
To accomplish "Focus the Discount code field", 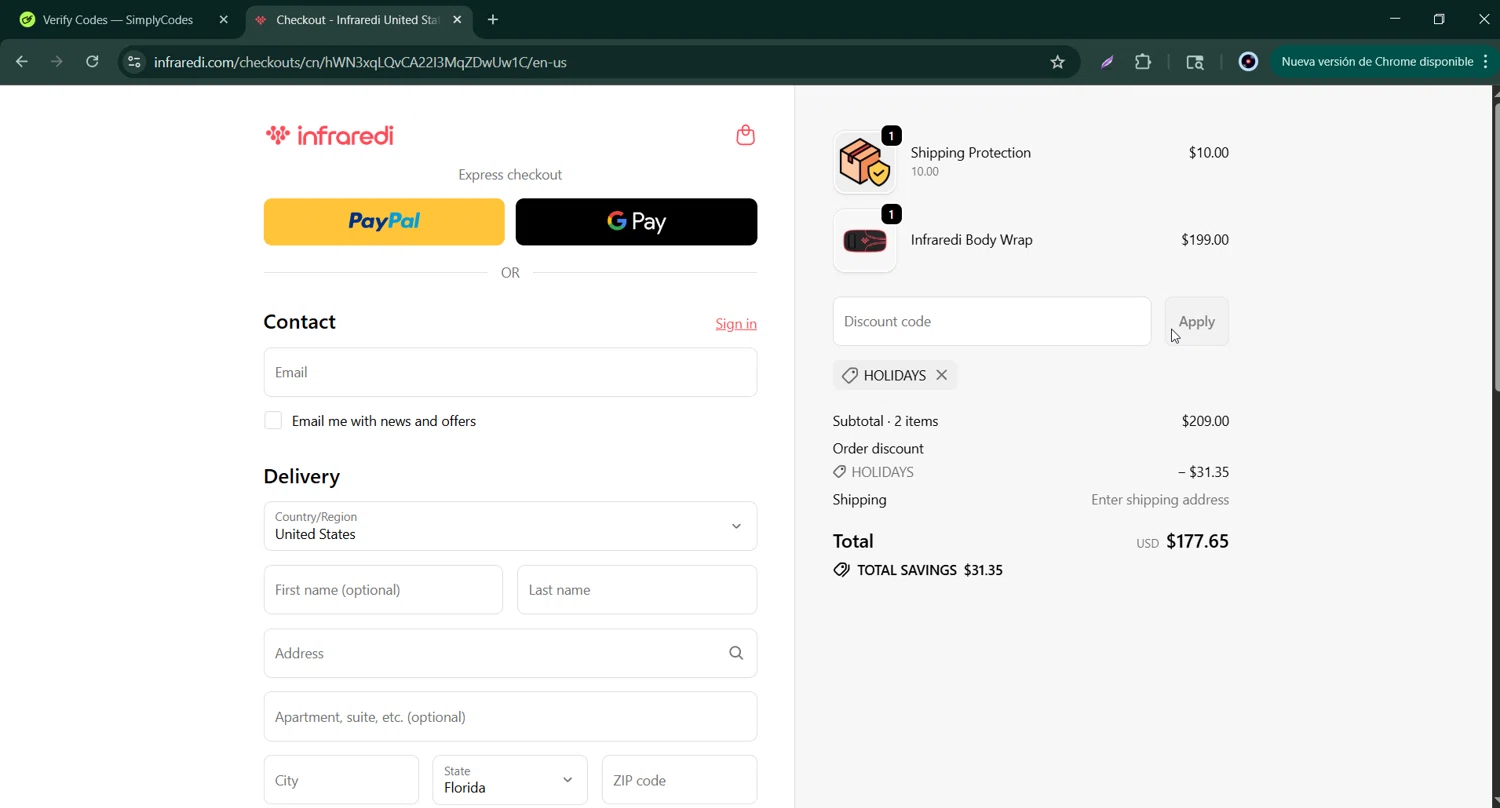I will click(x=992, y=322).
